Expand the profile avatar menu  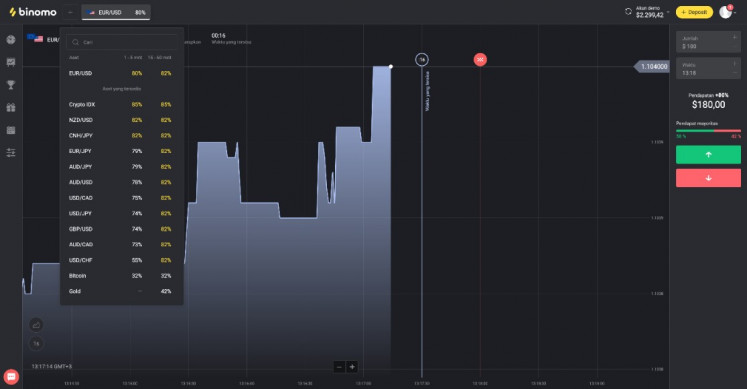point(727,12)
